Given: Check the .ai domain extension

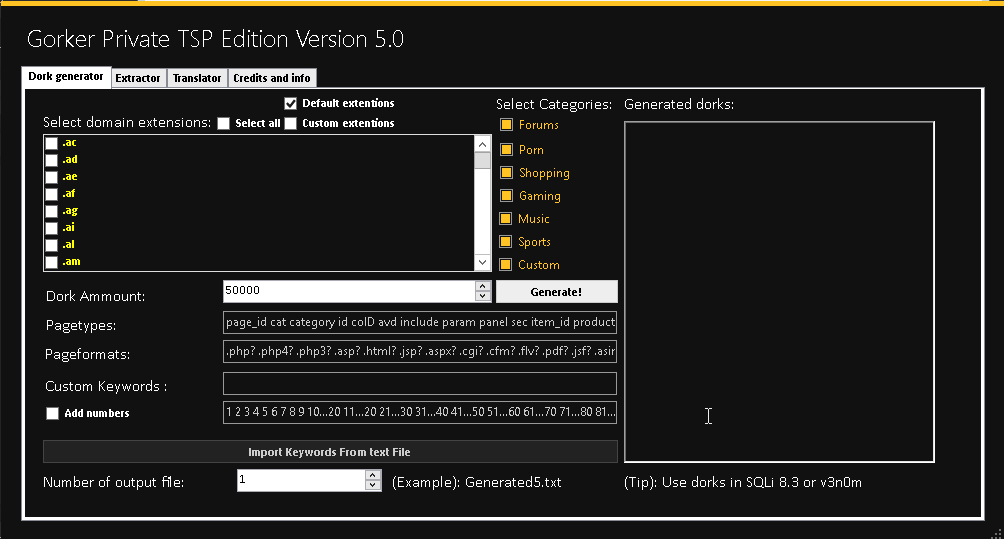Looking at the screenshot, I should tap(52, 228).
